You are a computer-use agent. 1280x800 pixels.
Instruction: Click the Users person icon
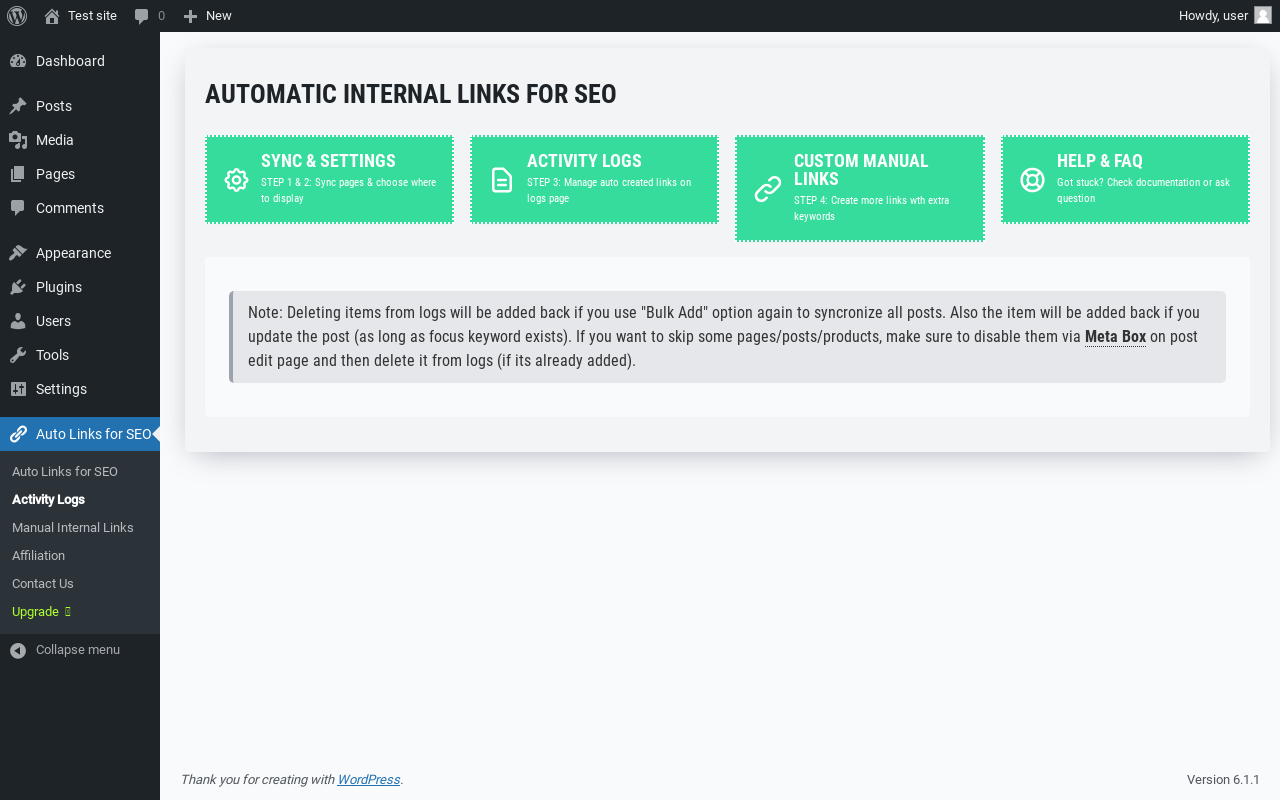pyautogui.click(x=18, y=321)
